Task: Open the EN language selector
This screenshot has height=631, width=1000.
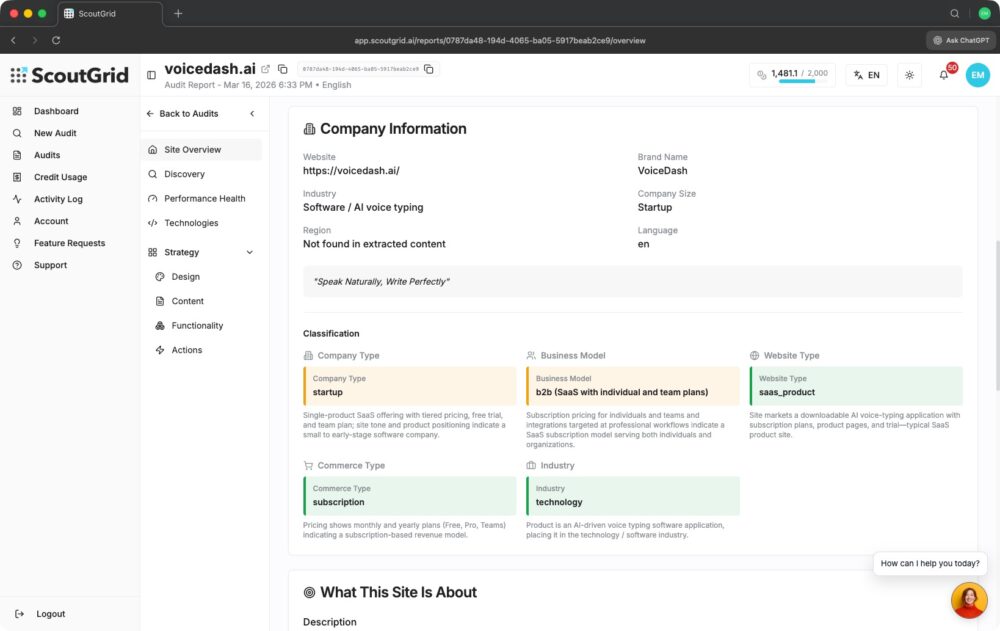Action: [x=866, y=75]
